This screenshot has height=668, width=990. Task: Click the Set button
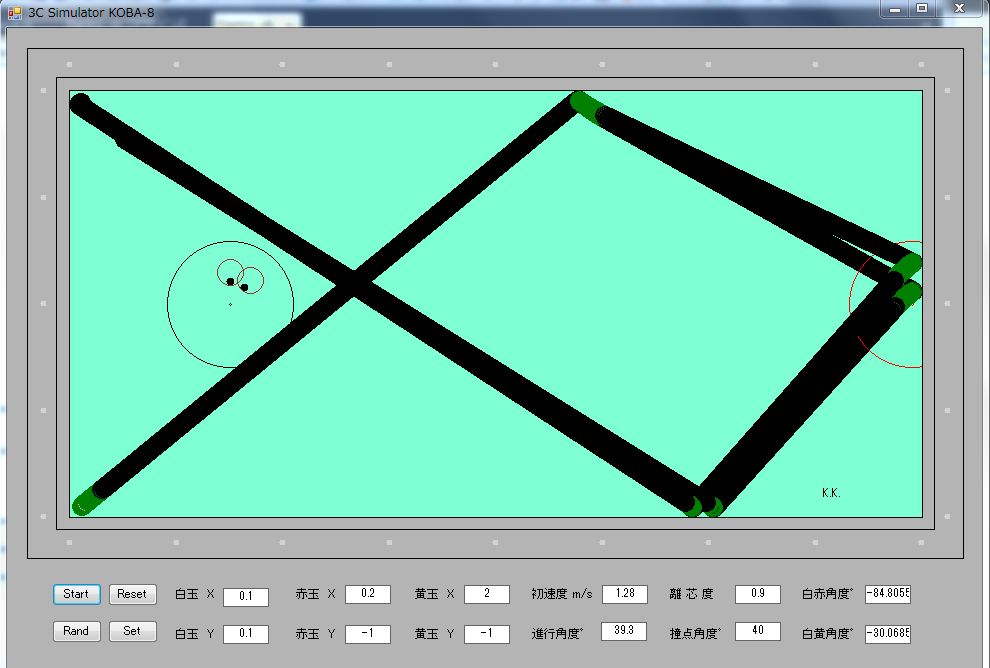pyautogui.click(x=133, y=631)
